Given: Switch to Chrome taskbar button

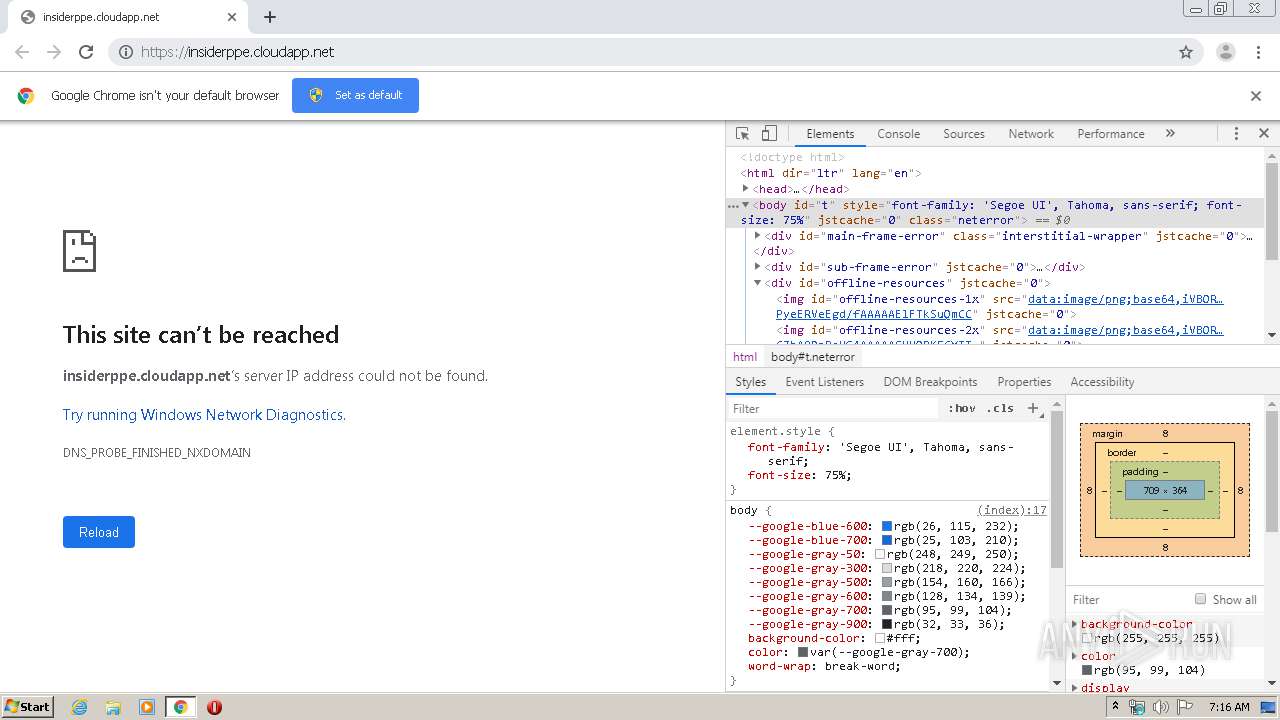Looking at the screenshot, I should click(x=180, y=707).
